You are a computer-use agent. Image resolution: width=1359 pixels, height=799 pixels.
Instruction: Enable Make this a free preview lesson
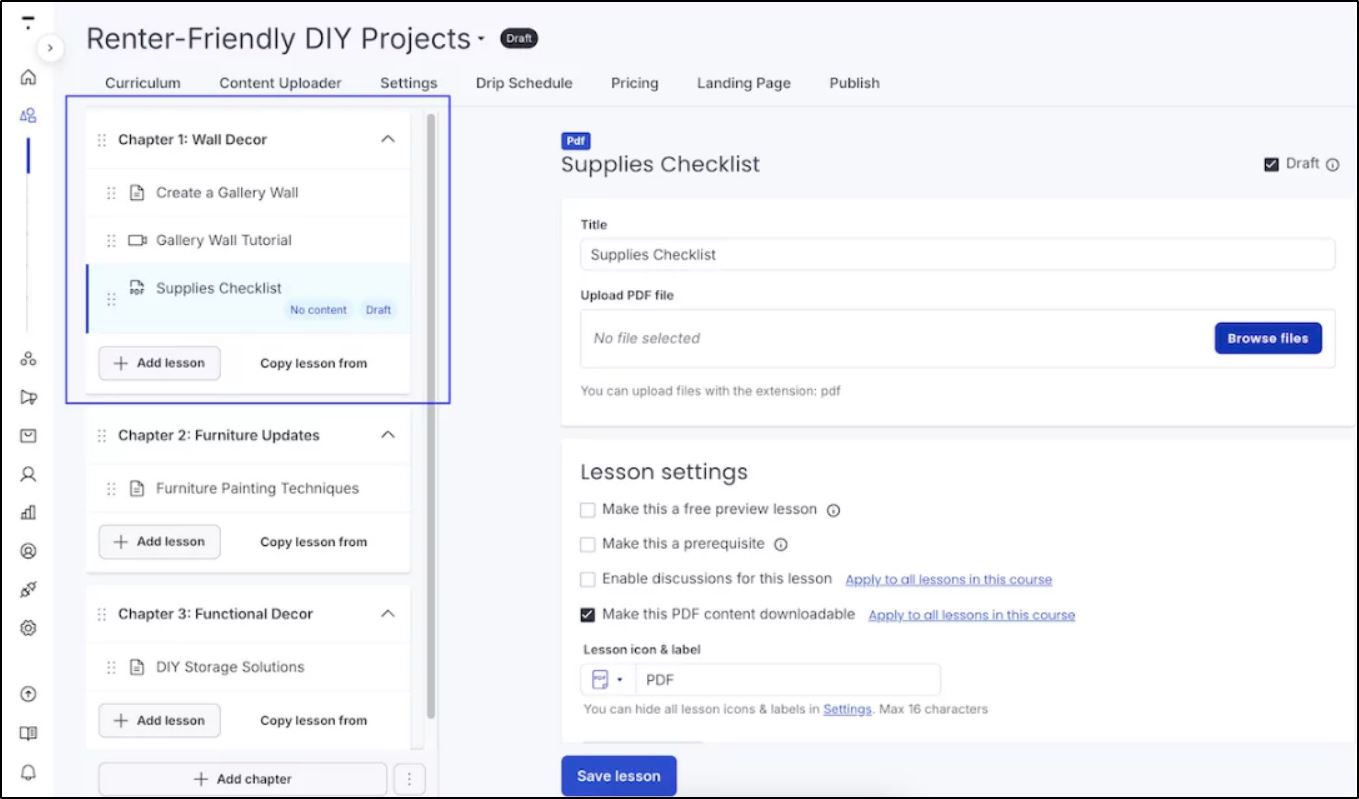[588, 510]
